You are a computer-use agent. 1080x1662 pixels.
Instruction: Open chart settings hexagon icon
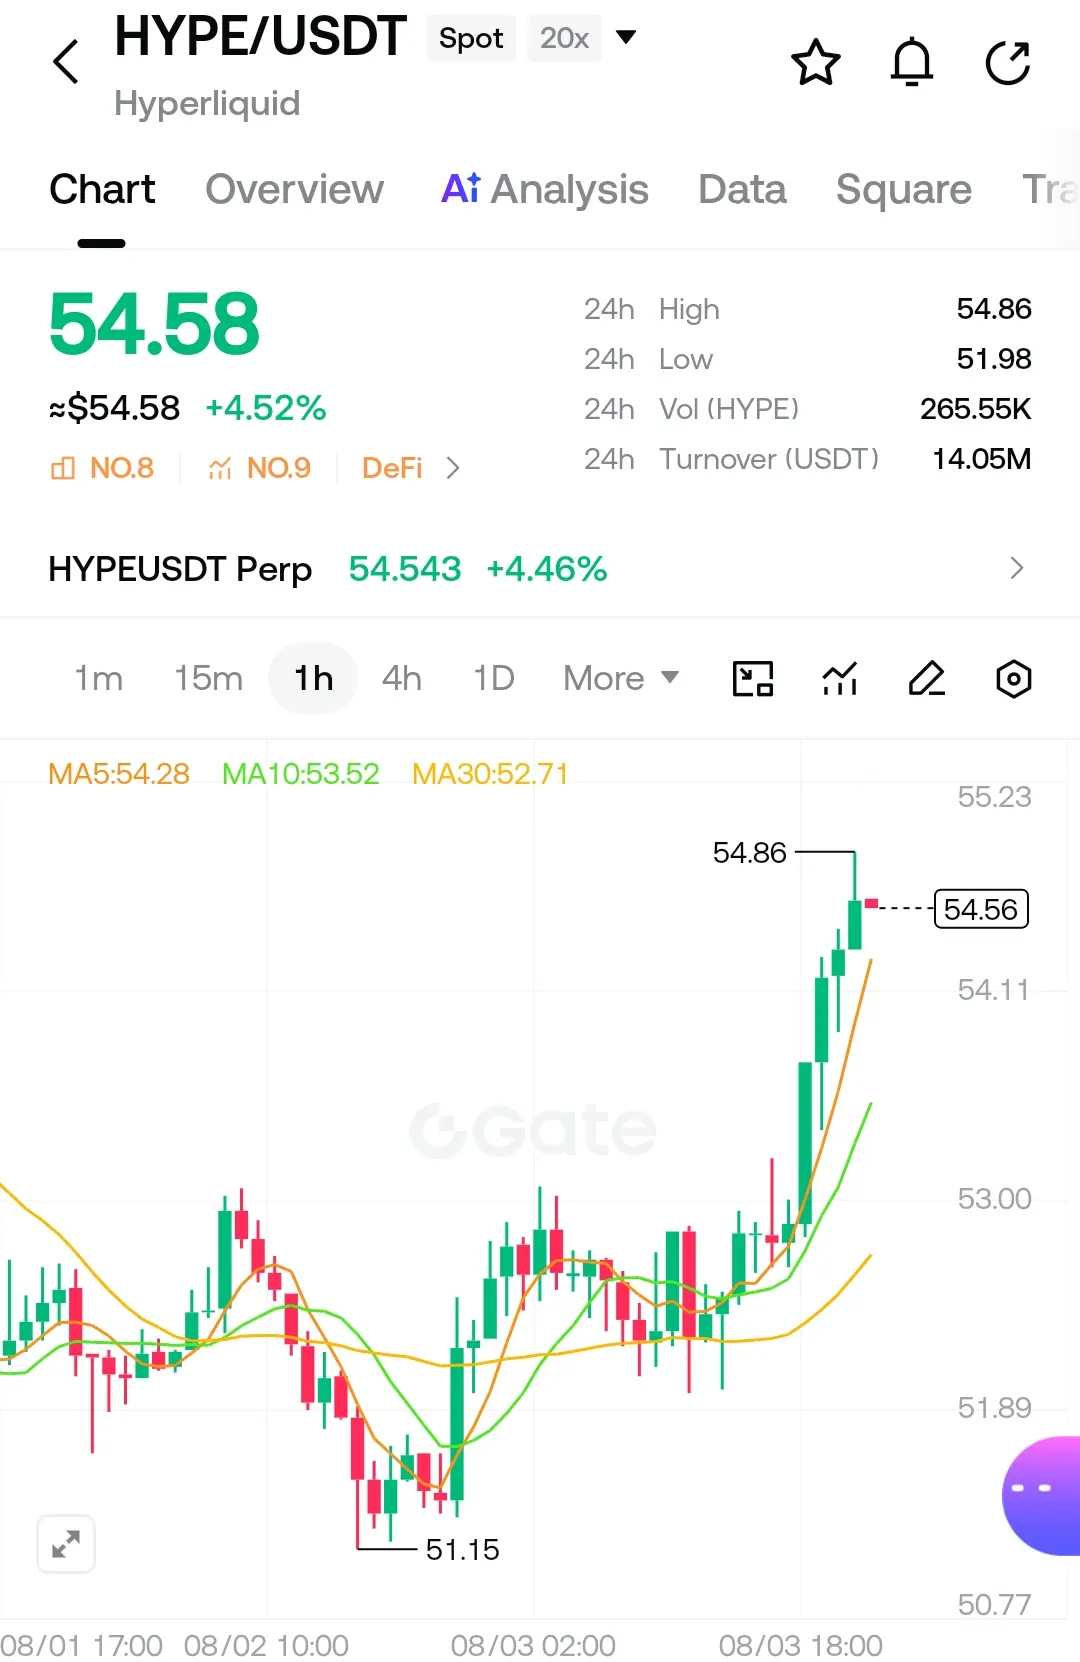click(x=1013, y=679)
